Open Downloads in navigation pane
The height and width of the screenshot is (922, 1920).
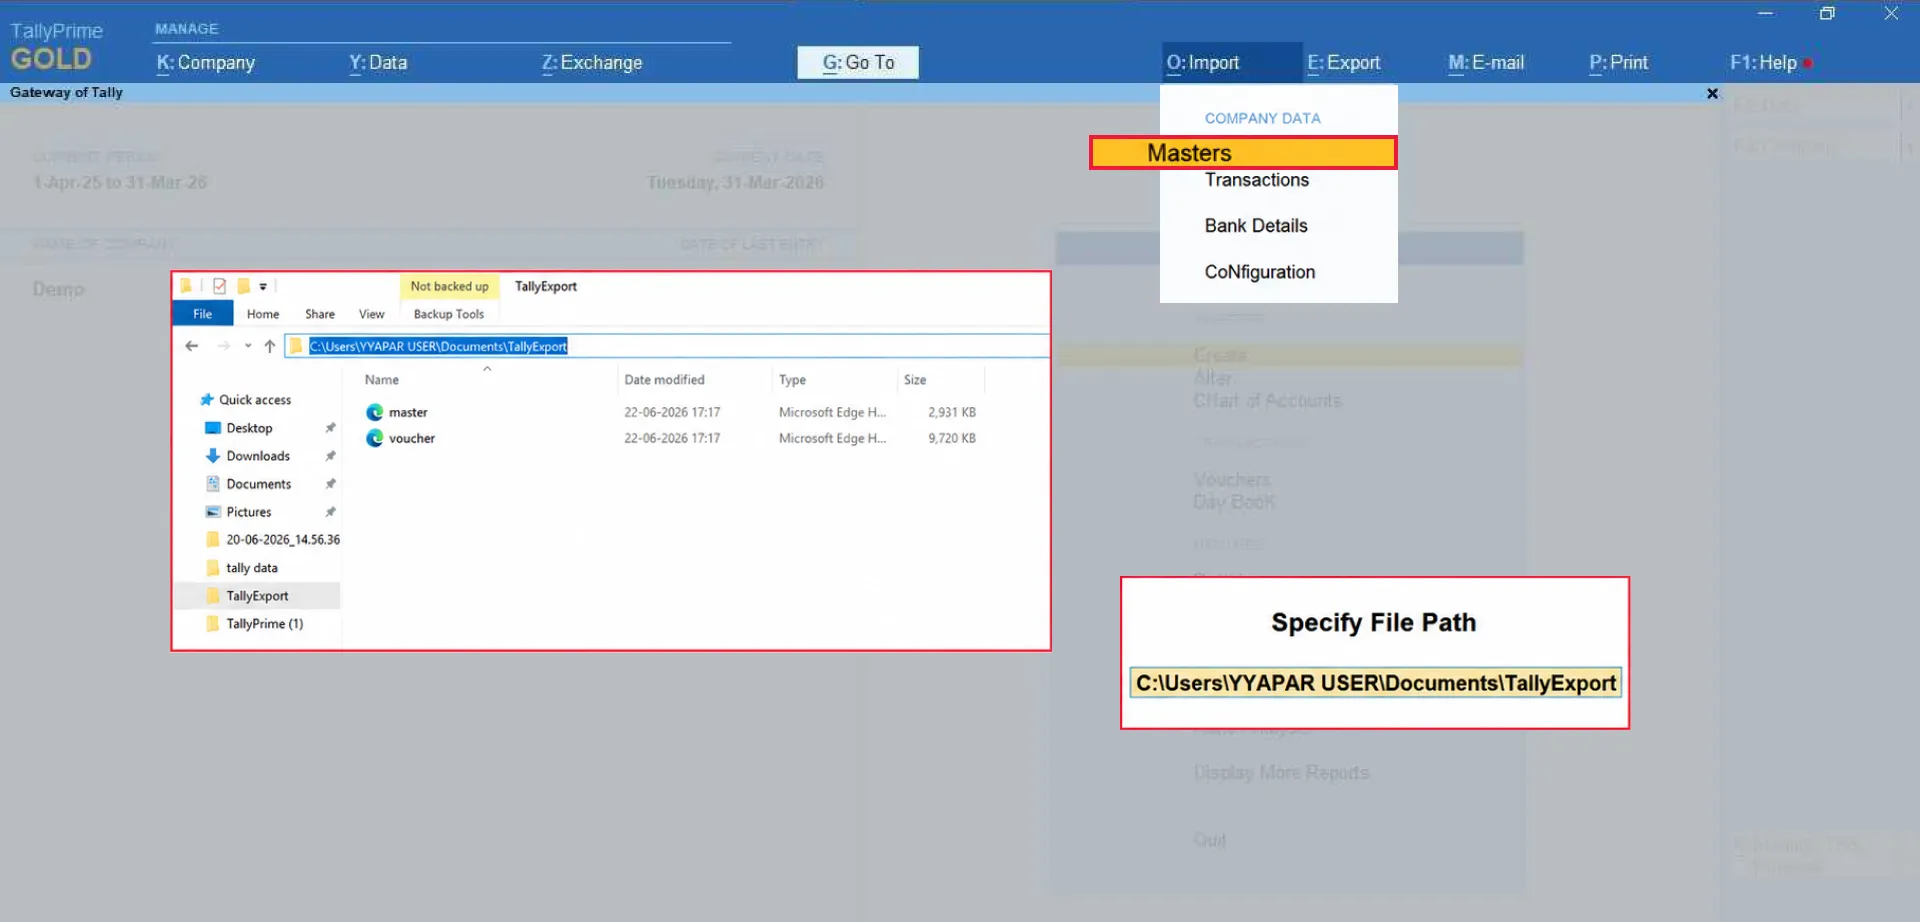point(258,456)
